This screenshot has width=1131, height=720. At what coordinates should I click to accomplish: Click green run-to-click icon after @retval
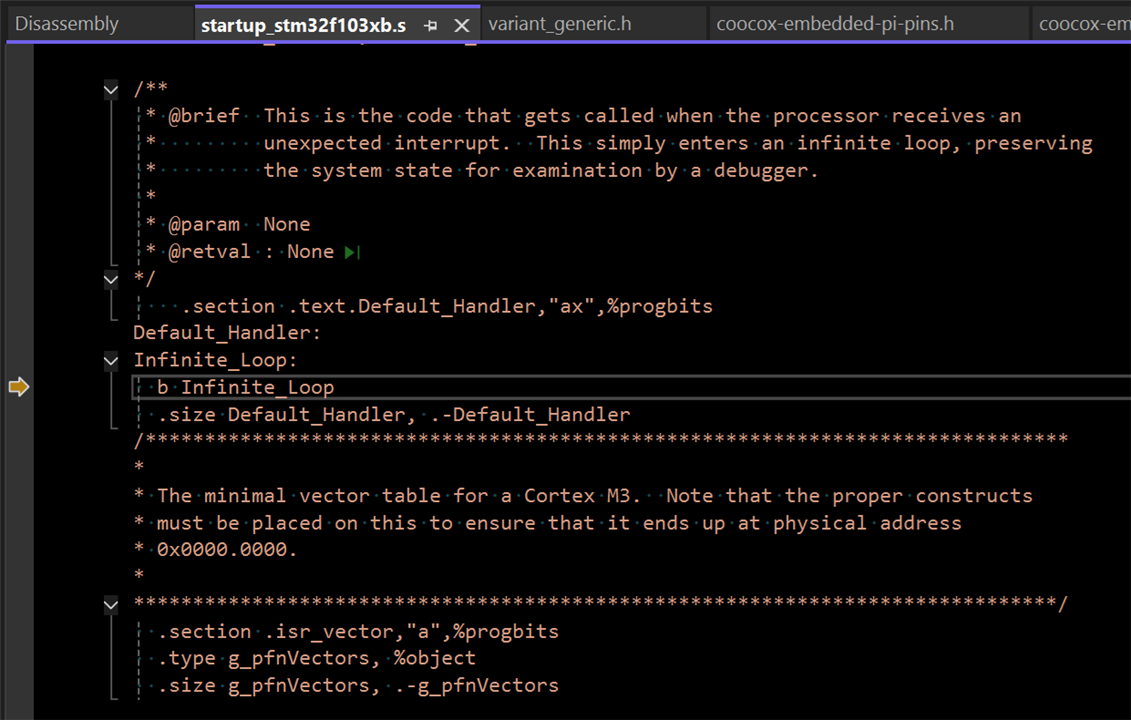pyautogui.click(x=351, y=252)
